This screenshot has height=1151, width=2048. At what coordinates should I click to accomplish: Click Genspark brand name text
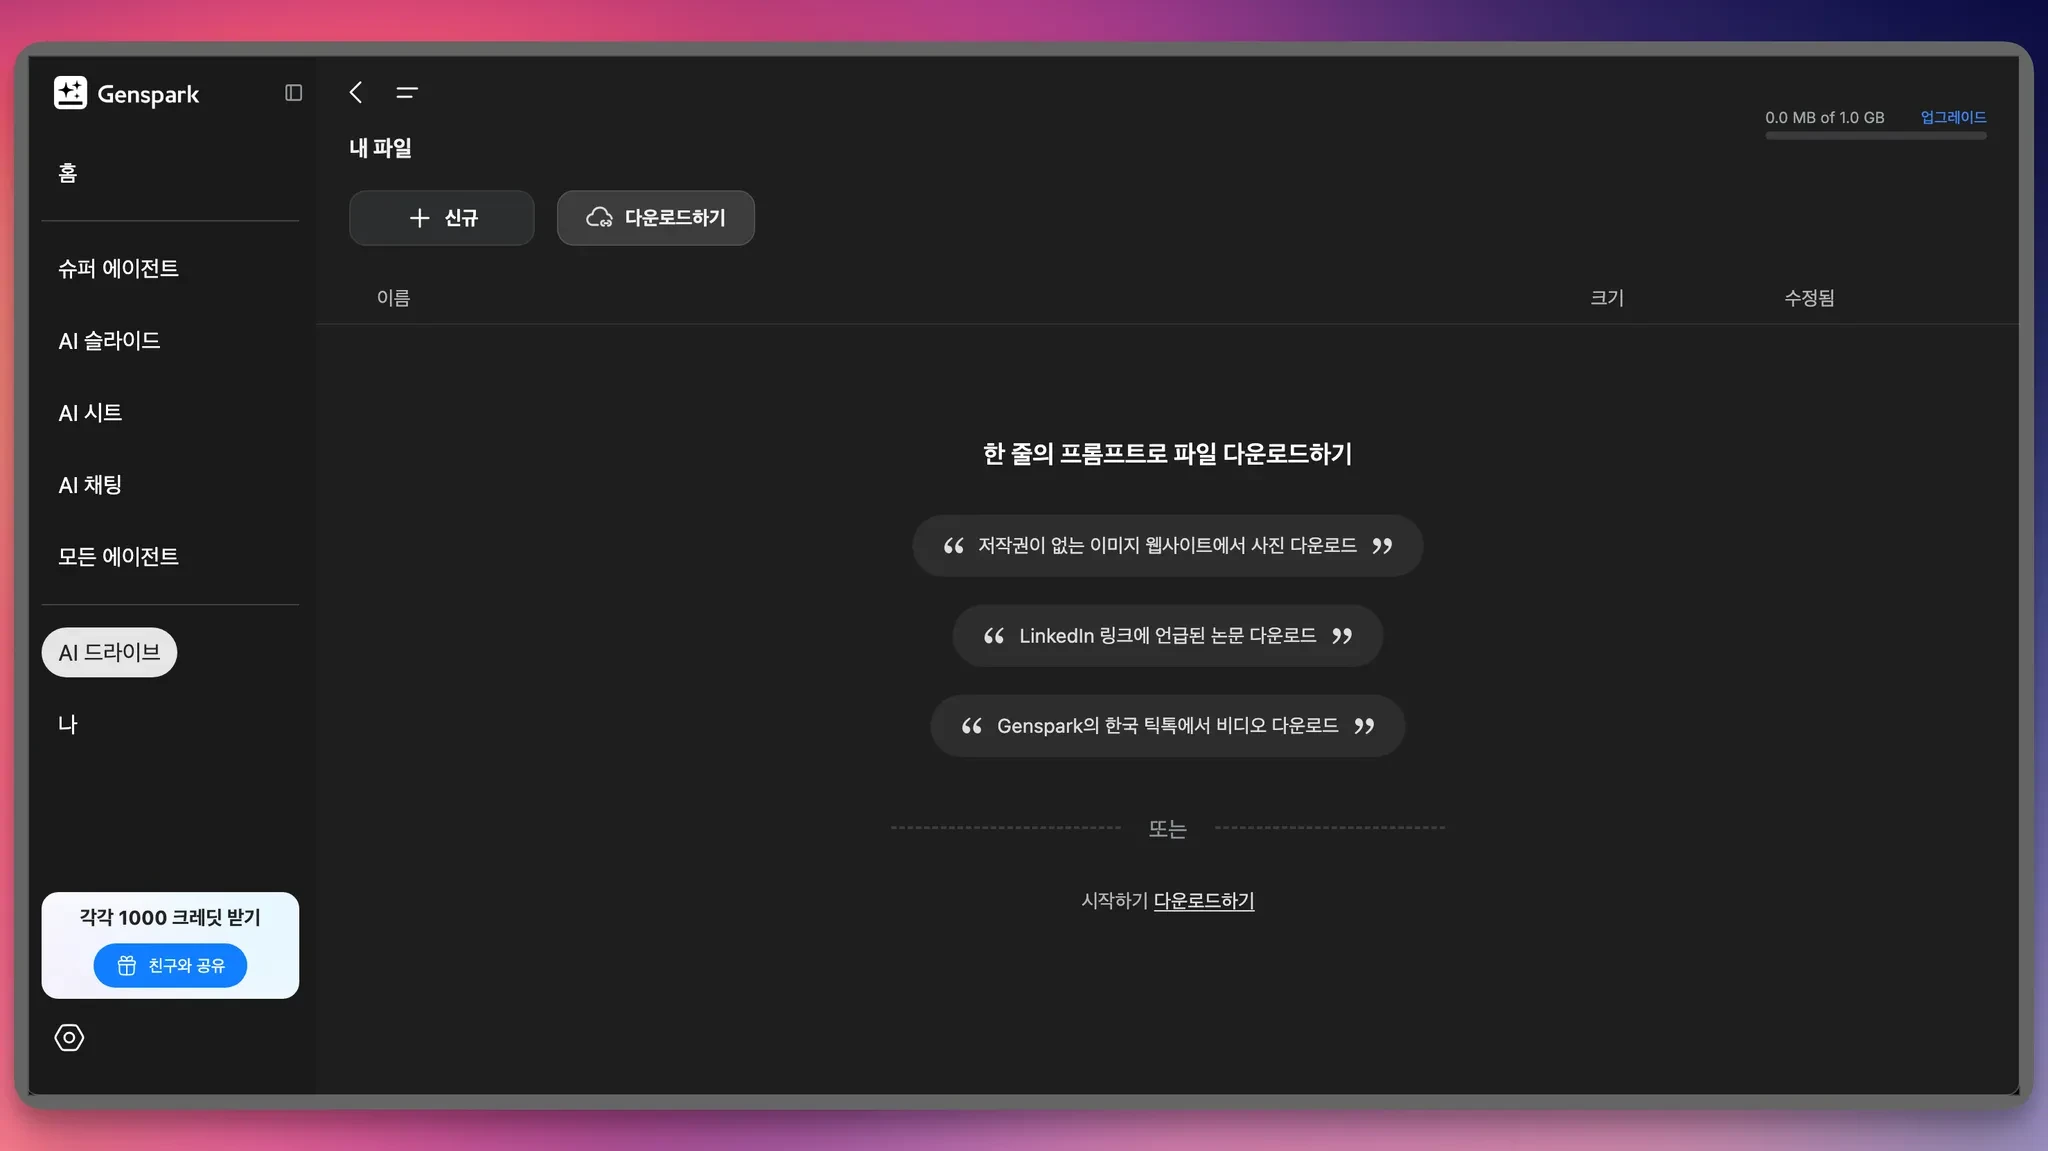point(148,94)
